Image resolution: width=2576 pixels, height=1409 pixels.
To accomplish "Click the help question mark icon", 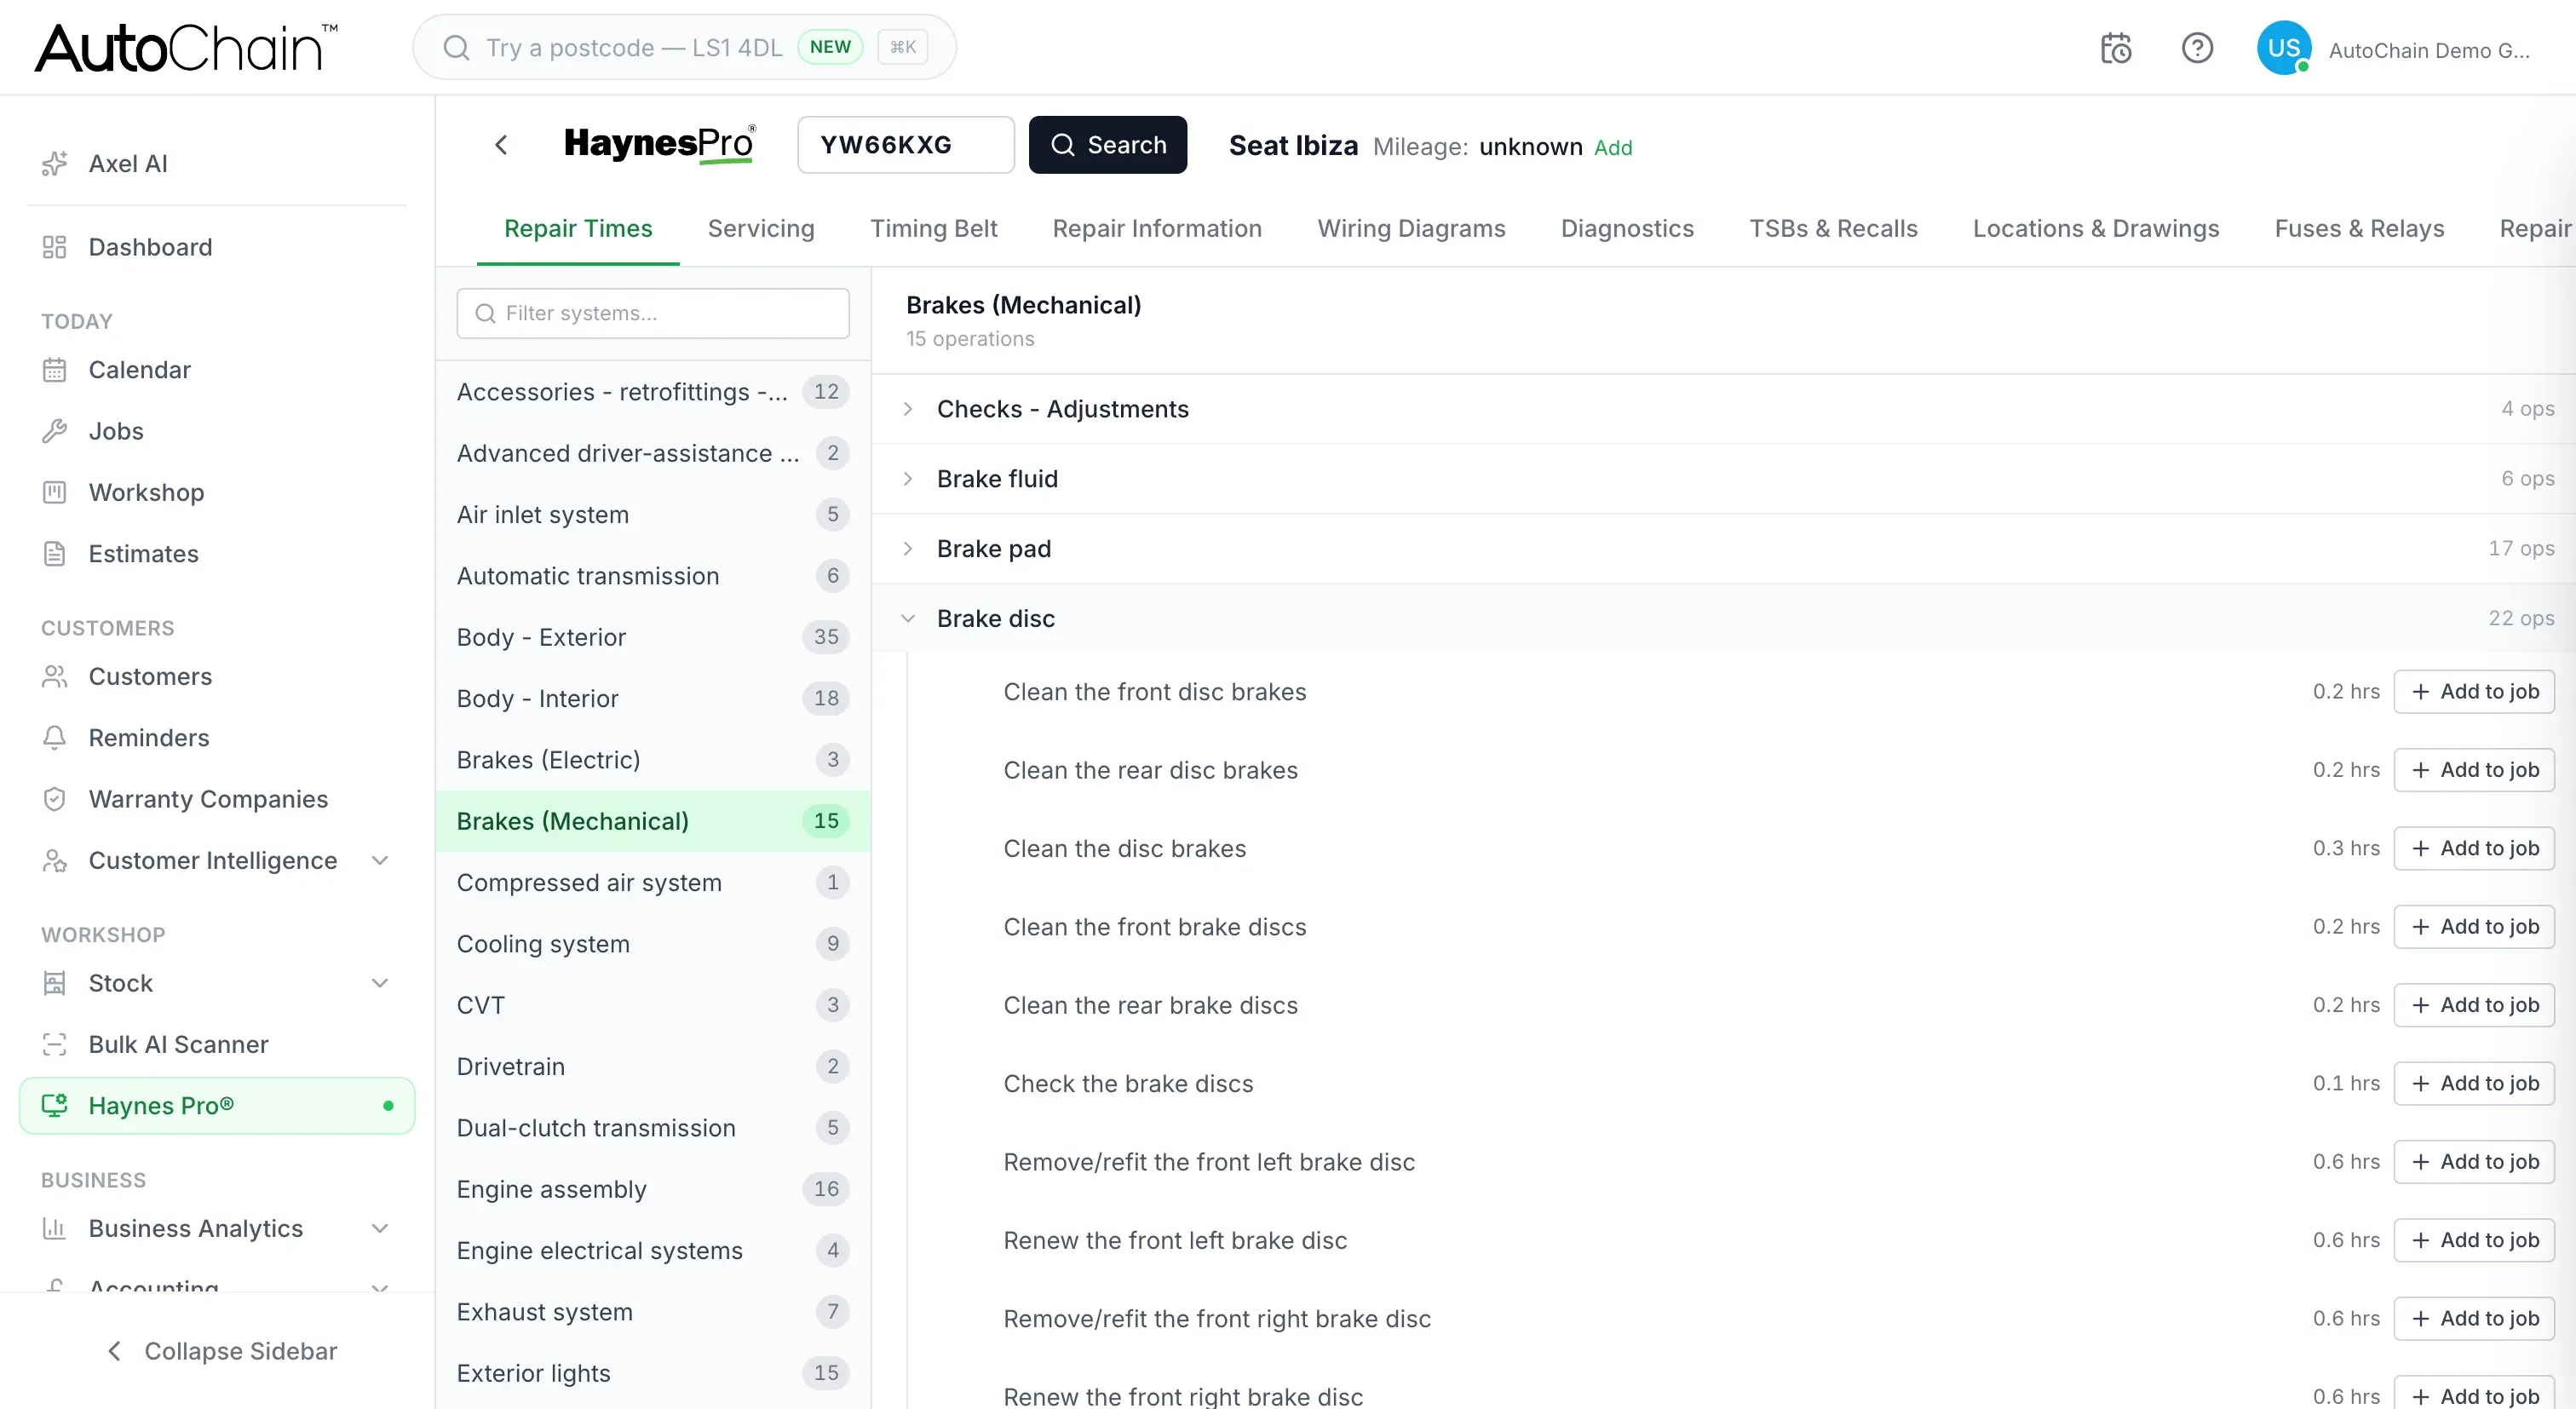I will (2197, 48).
